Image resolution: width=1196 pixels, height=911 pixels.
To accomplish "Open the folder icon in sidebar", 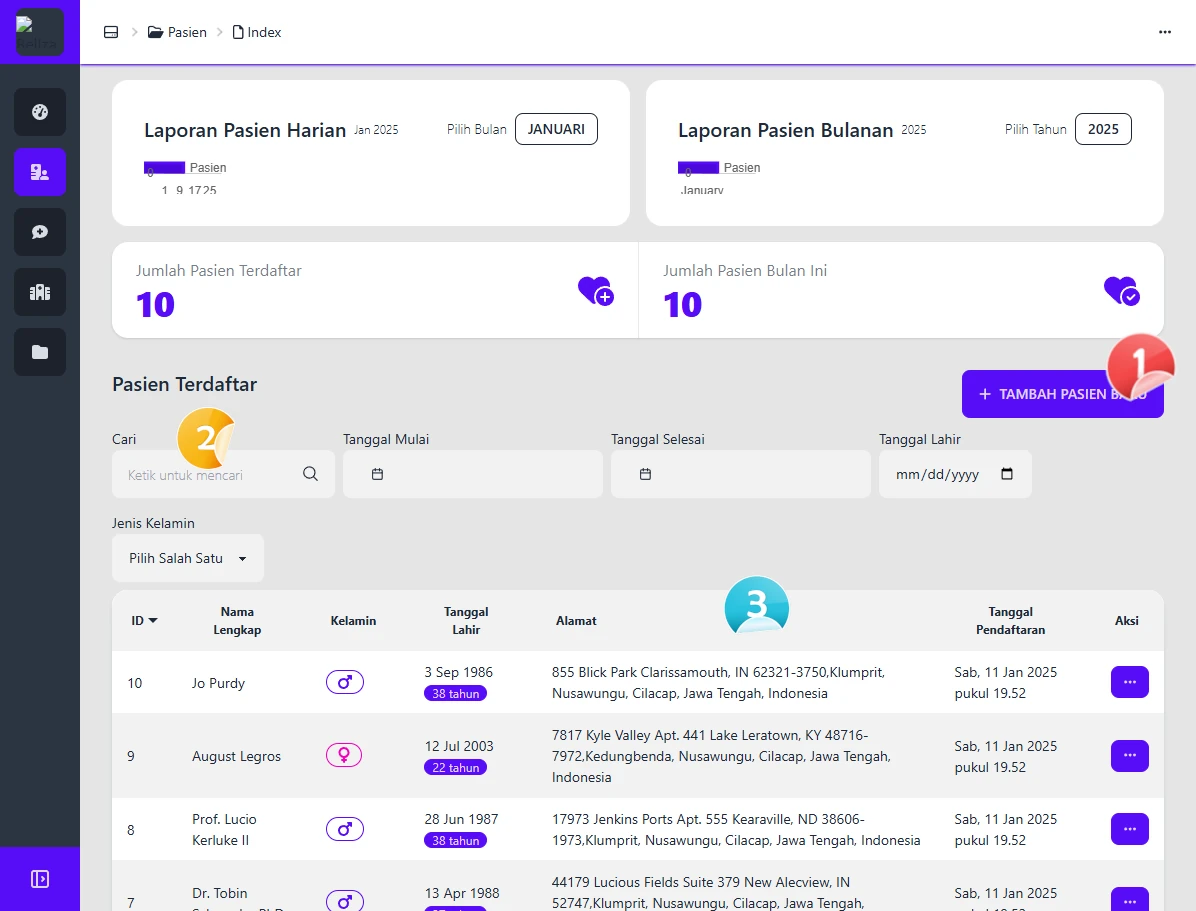I will click(x=40, y=352).
